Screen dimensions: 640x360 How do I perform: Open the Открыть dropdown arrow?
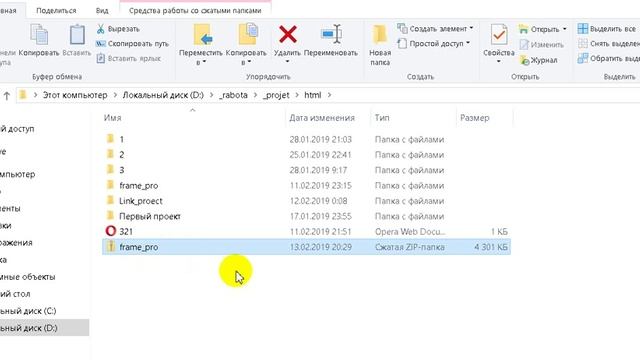(564, 29)
